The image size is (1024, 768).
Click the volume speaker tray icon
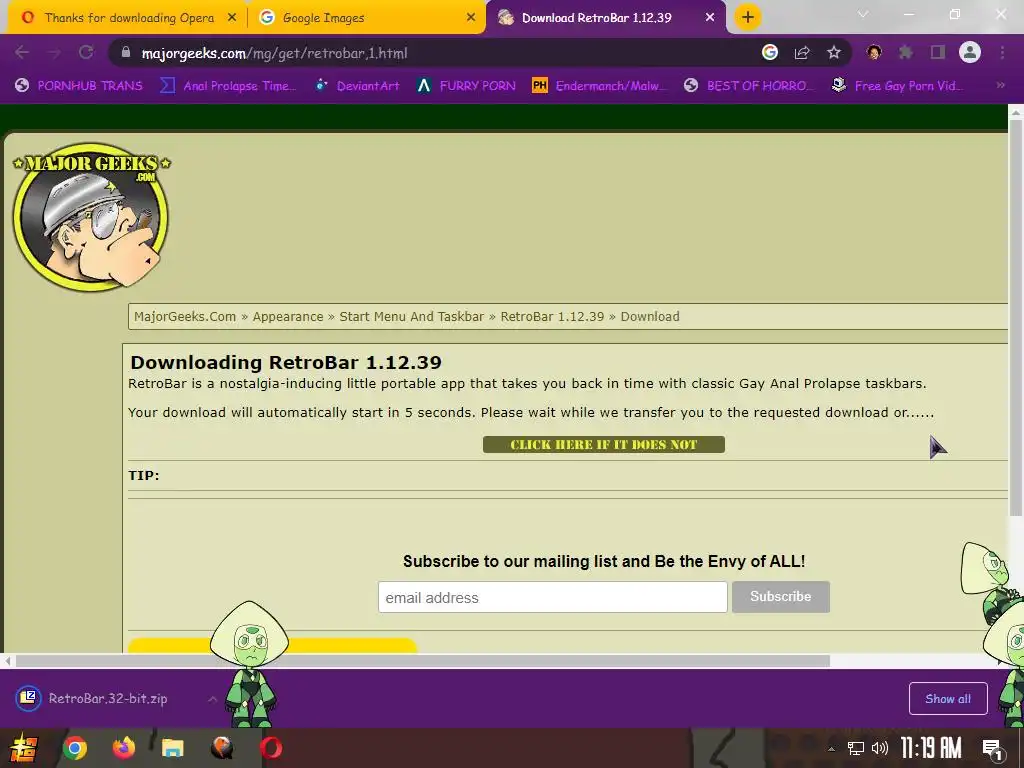pyautogui.click(x=880, y=748)
